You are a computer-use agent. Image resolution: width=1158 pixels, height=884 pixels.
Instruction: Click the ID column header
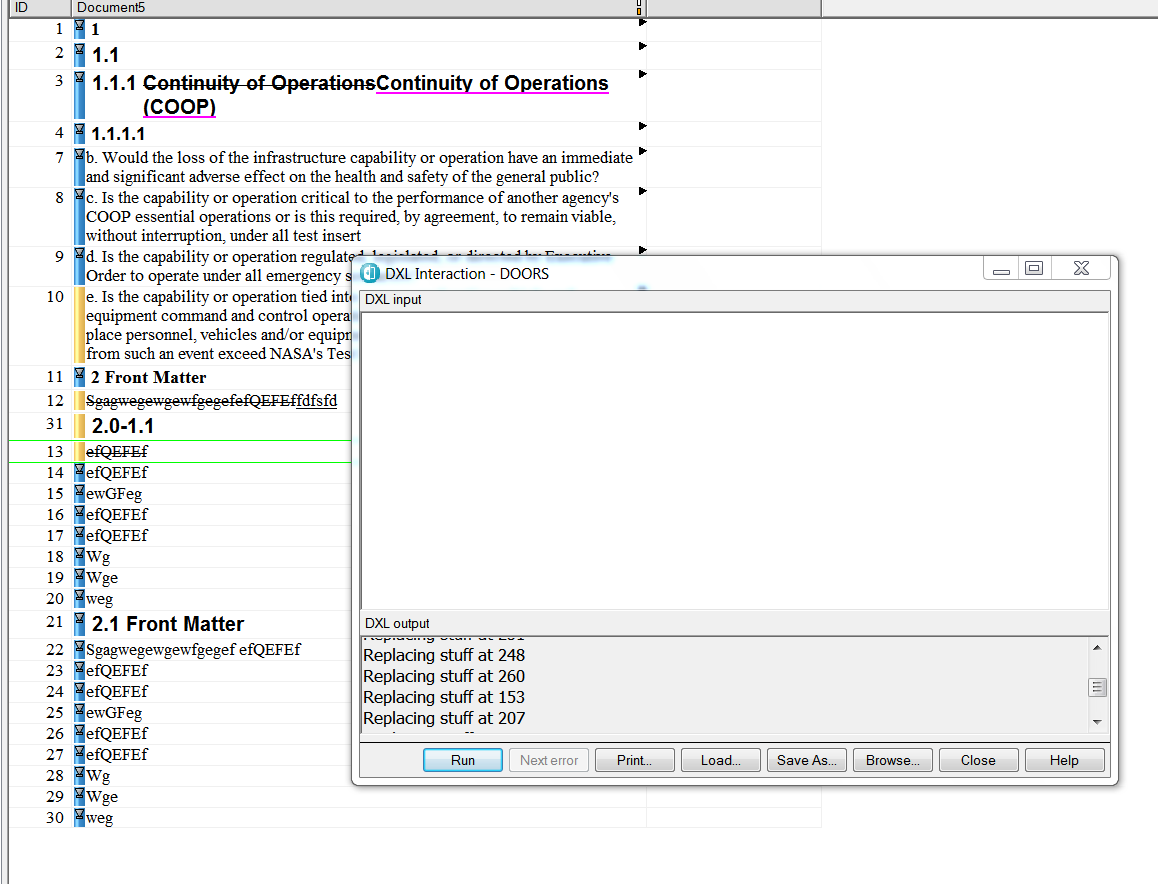click(38, 8)
